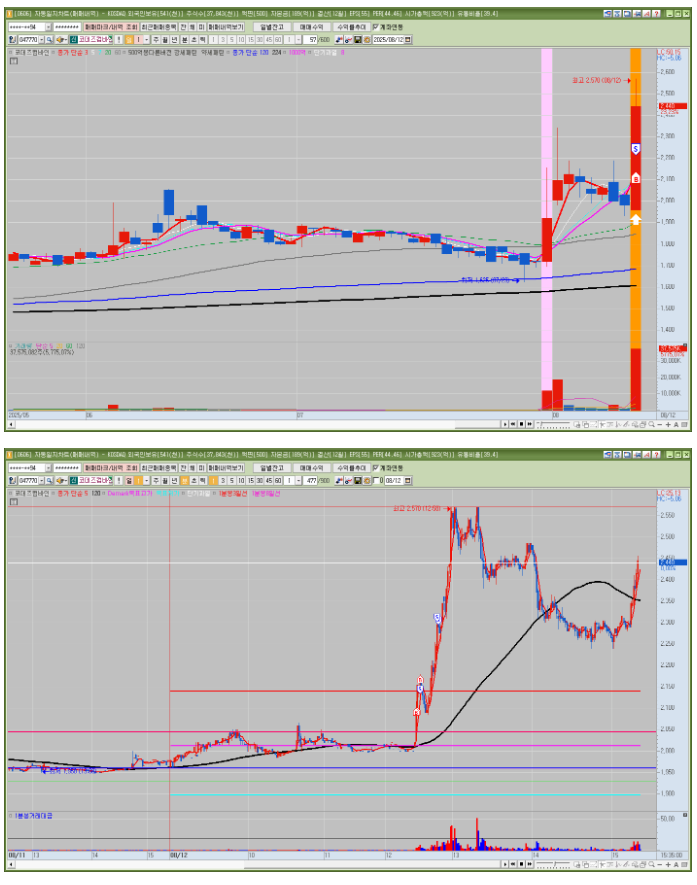Viewport: 697px width, 885px height.
Task: Open the dropdown arrow before 주 in minute chart toolbar
Action: [146, 480]
